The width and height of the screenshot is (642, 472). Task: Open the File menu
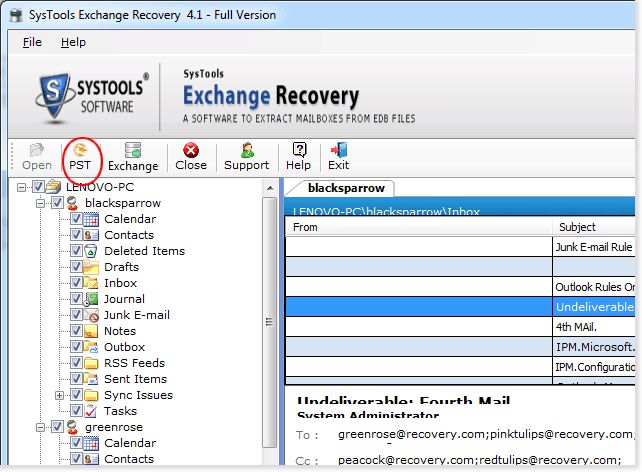tap(32, 42)
